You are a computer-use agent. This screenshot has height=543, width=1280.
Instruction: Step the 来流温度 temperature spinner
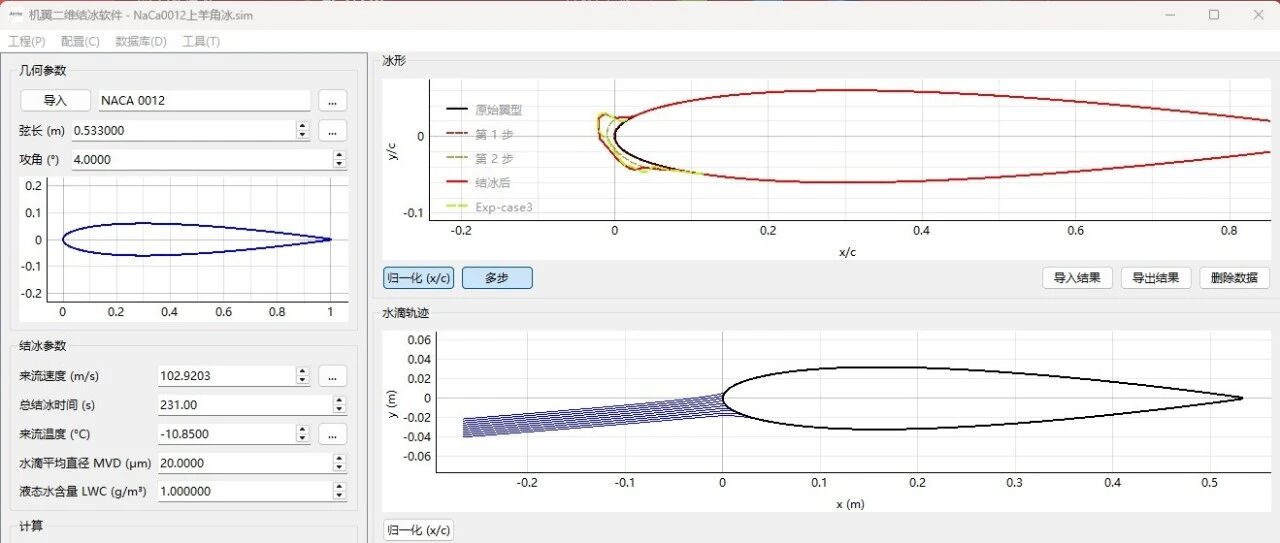click(303, 434)
